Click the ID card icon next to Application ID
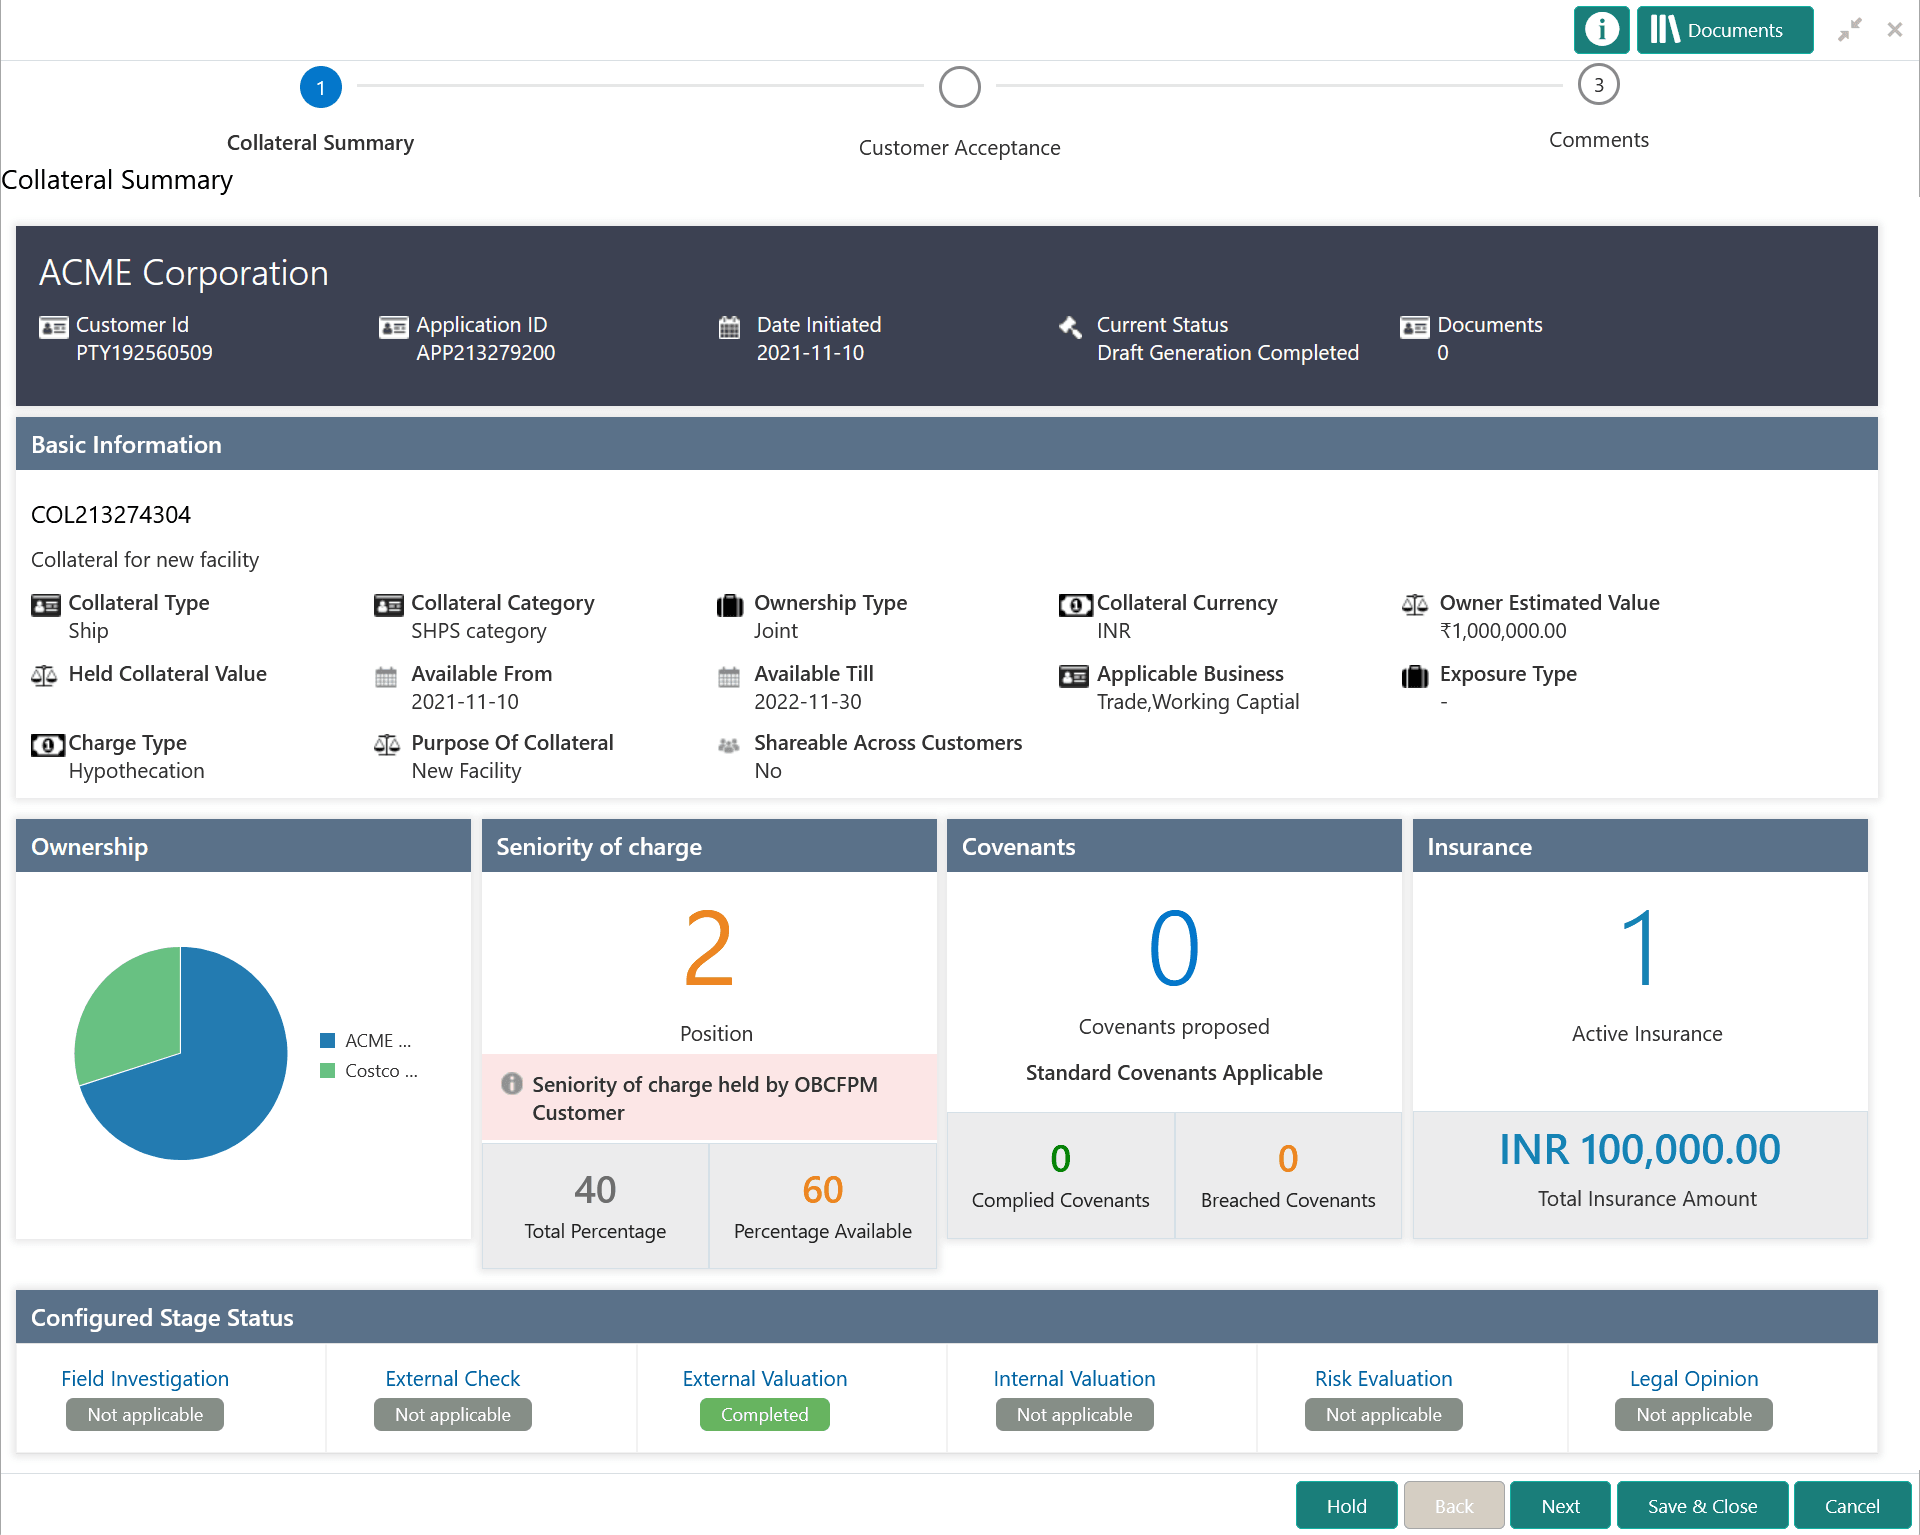1920x1535 pixels. pos(390,327)
